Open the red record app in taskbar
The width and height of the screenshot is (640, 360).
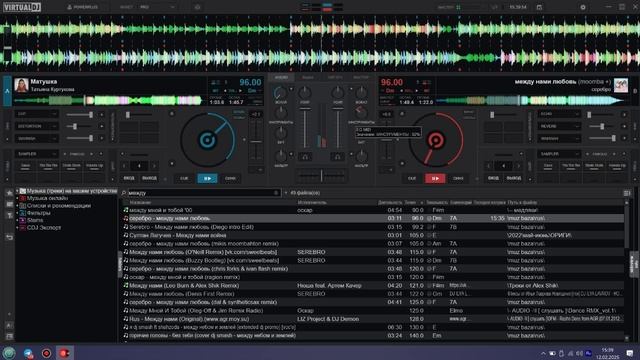point(46,353)
